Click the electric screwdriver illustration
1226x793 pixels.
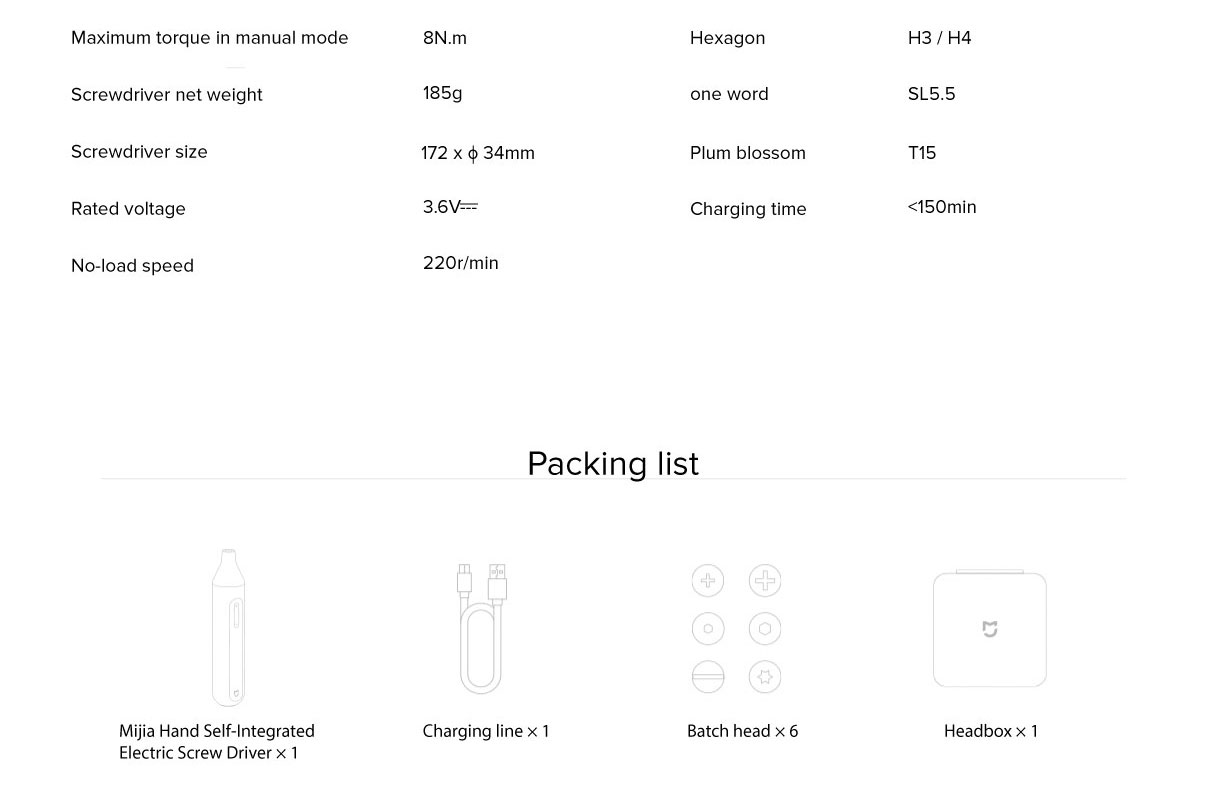click(228, 627)
